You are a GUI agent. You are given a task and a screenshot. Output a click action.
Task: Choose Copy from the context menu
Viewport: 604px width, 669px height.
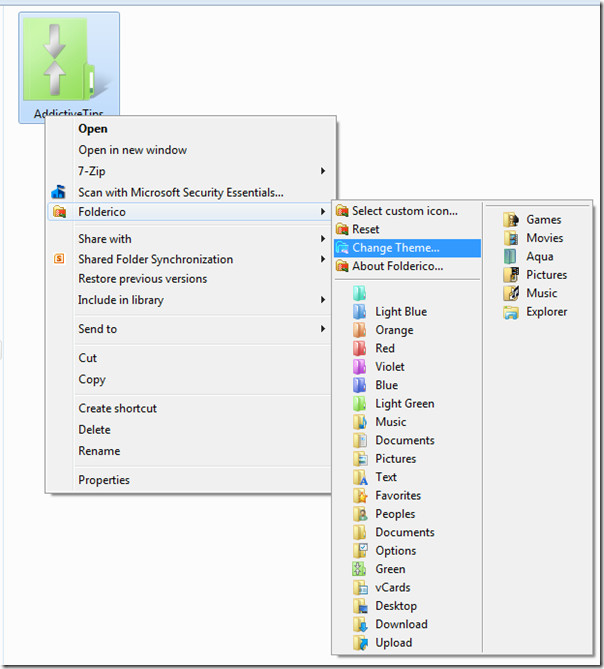point(92,379)
